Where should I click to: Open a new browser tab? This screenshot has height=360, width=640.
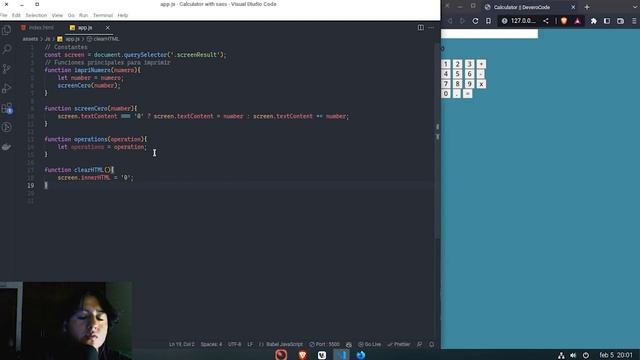click(587, 7)
